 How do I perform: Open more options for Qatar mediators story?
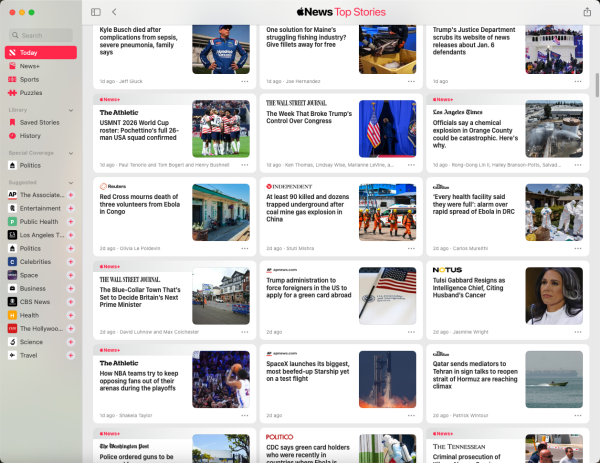tap(578, 416)
